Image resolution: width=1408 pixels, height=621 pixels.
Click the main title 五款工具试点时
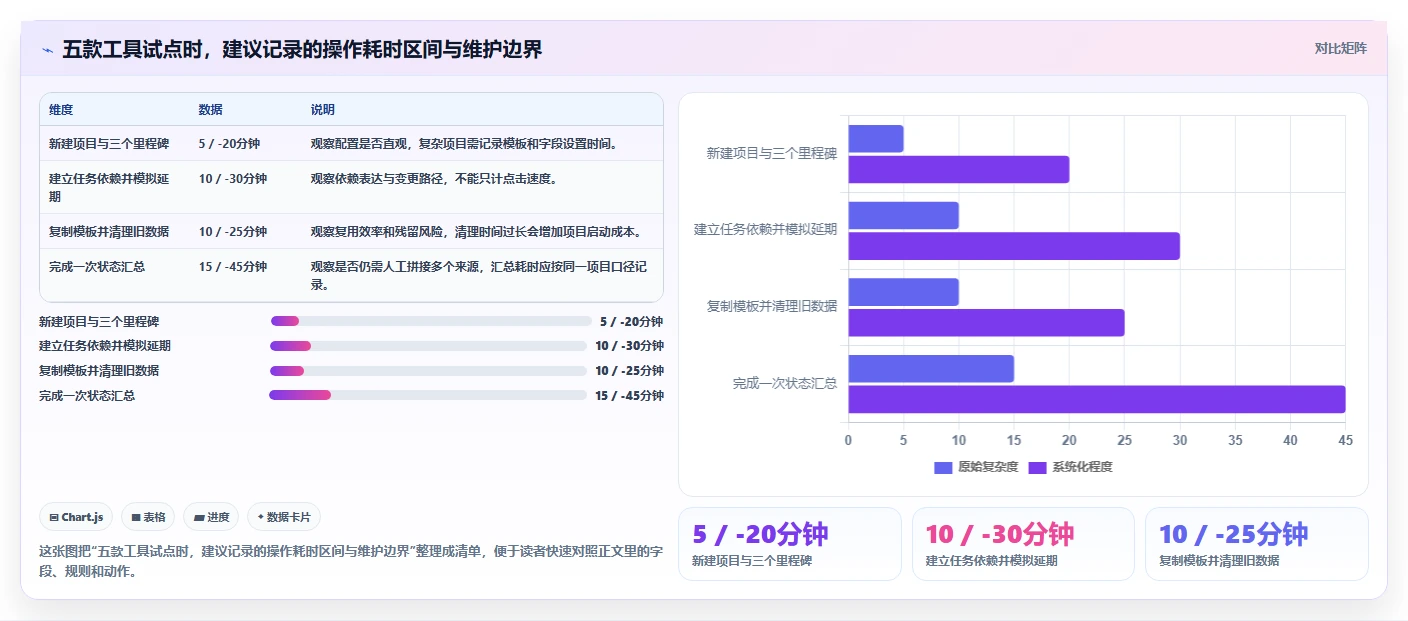(302, 49)
